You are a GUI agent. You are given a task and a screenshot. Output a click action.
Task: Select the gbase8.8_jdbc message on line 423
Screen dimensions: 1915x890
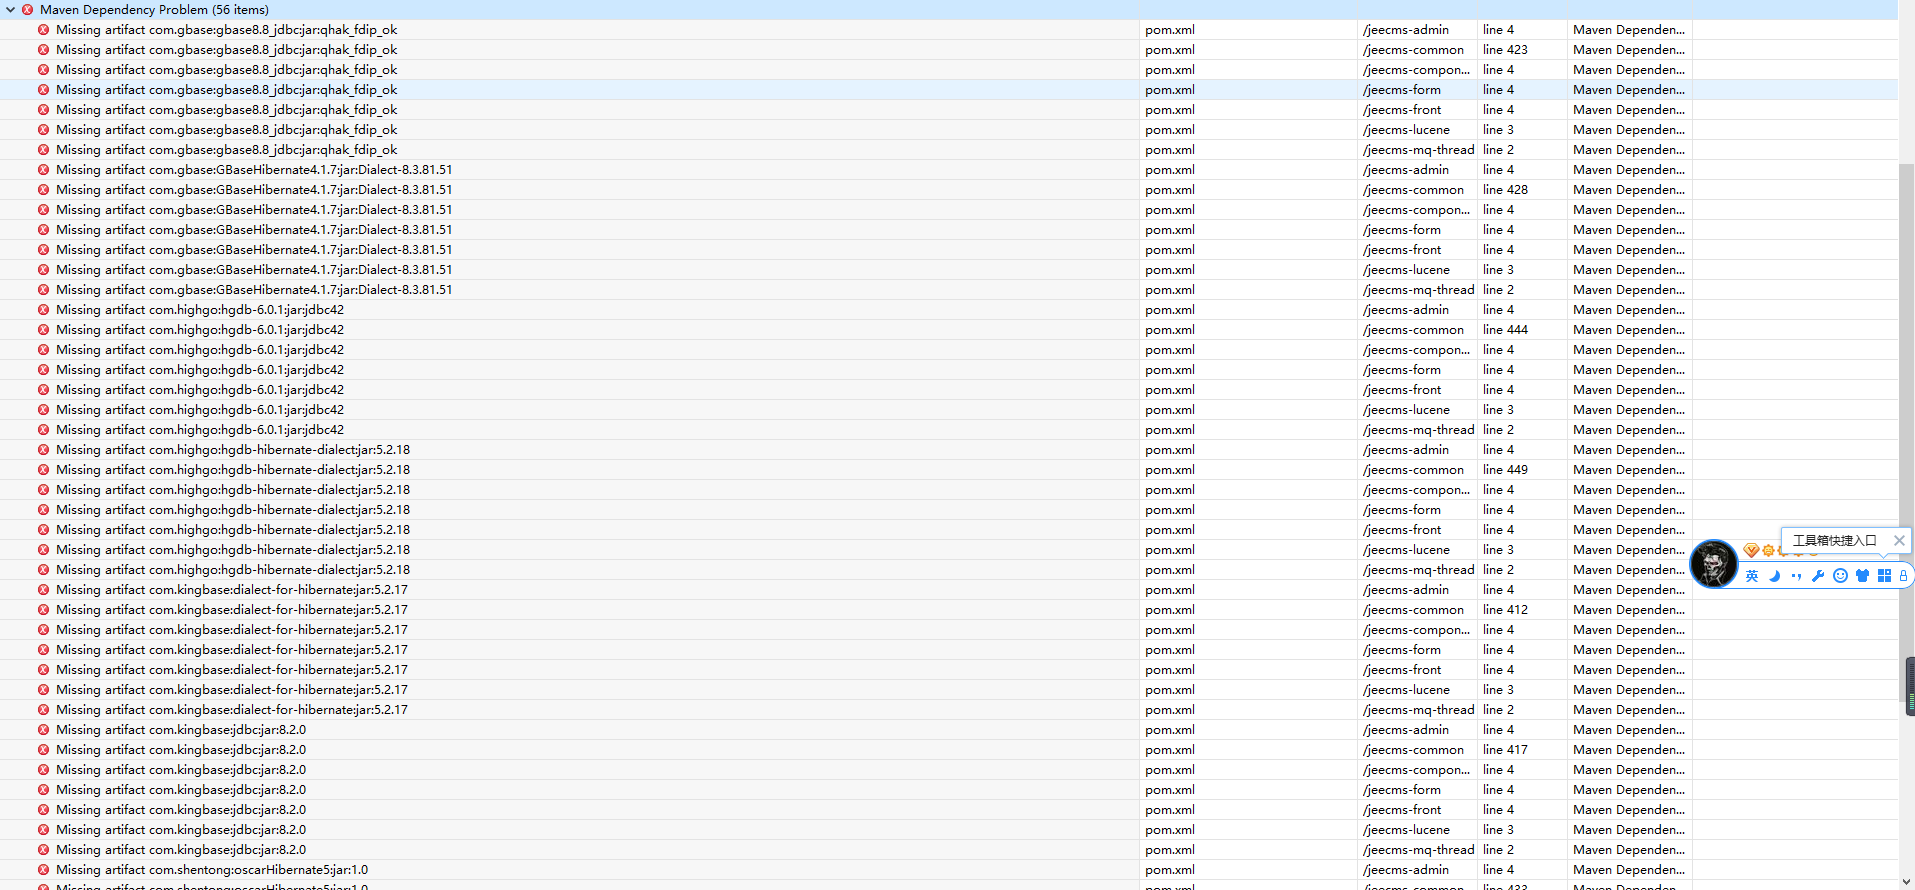(x=227, y=50)
